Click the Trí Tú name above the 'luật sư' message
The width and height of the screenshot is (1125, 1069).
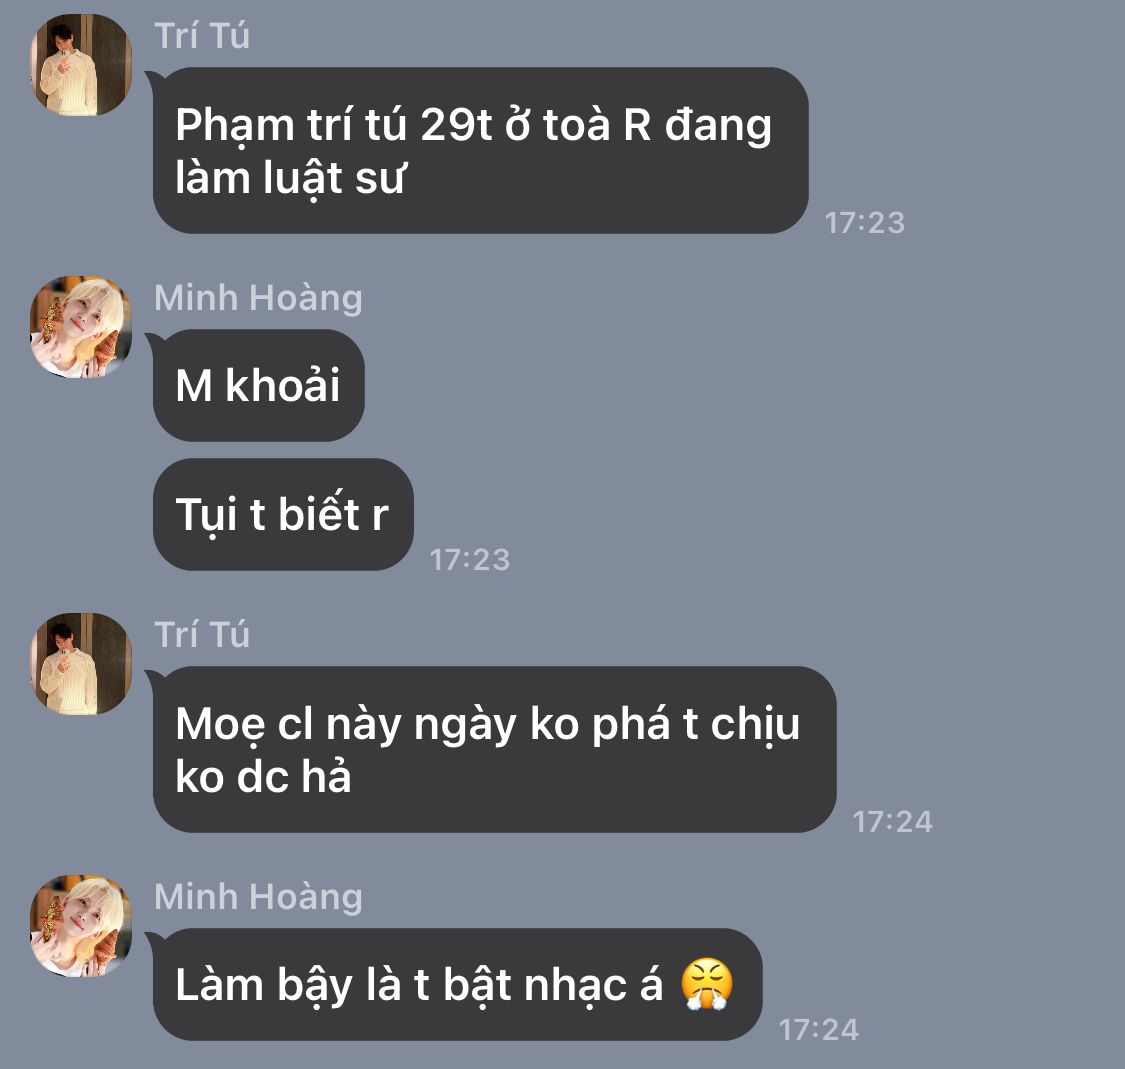point(202,36)
